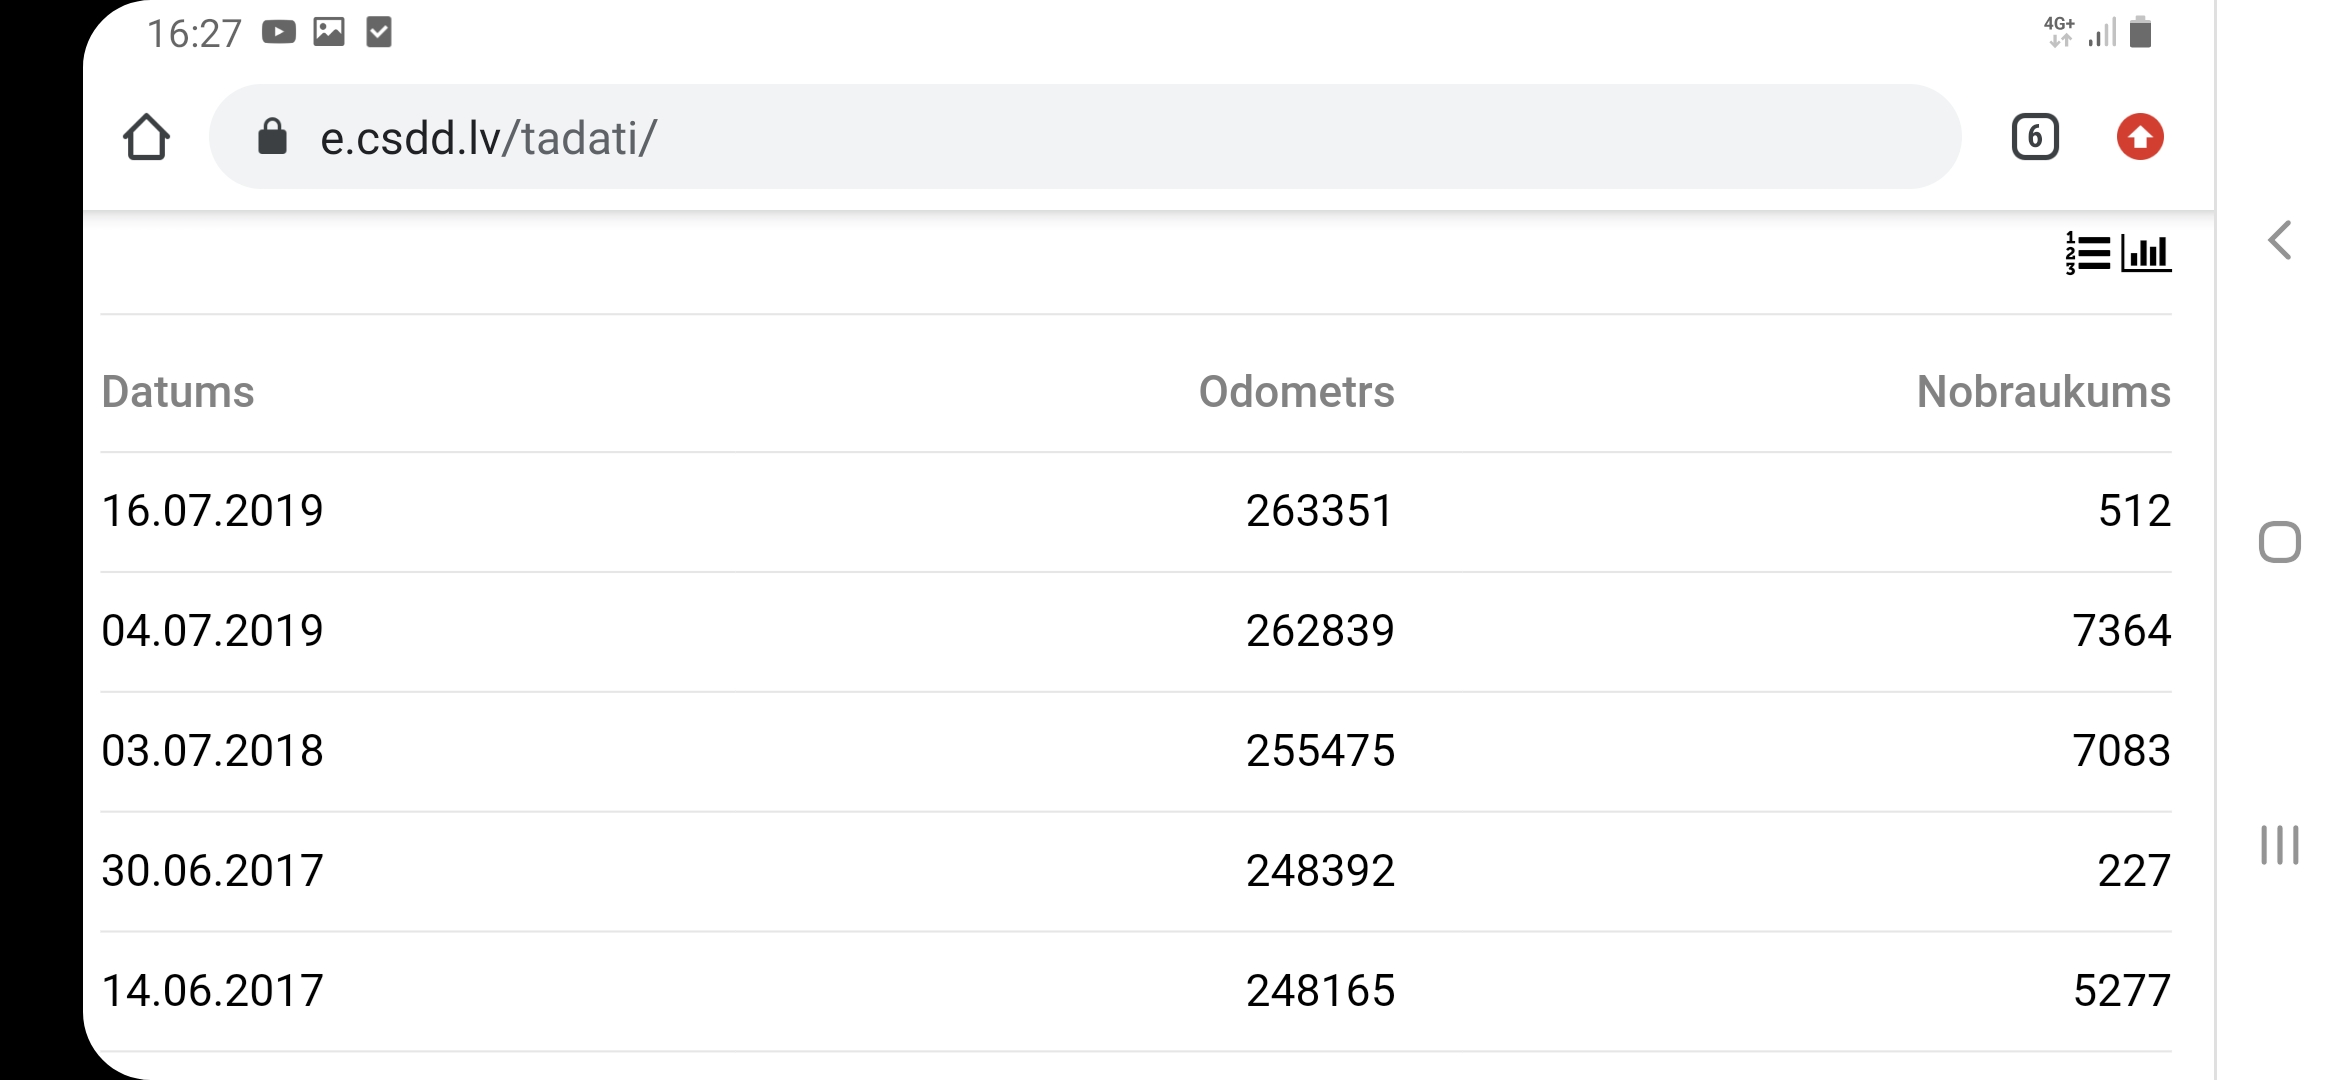Tap the battery icon in status bar
Viewport: 2340px width, 1080px height.
[2140, 33]
